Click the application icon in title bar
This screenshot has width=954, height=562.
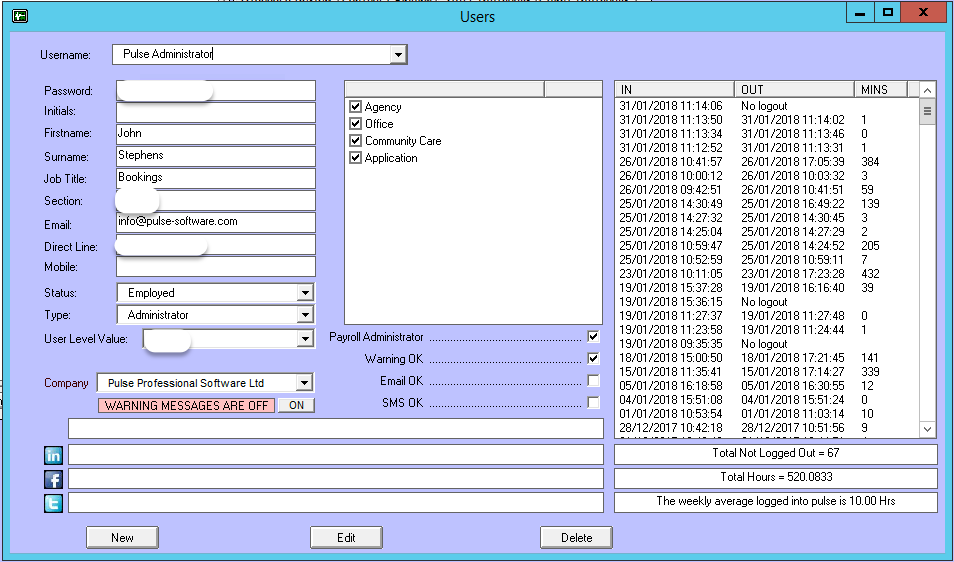(x=19, y=16)
